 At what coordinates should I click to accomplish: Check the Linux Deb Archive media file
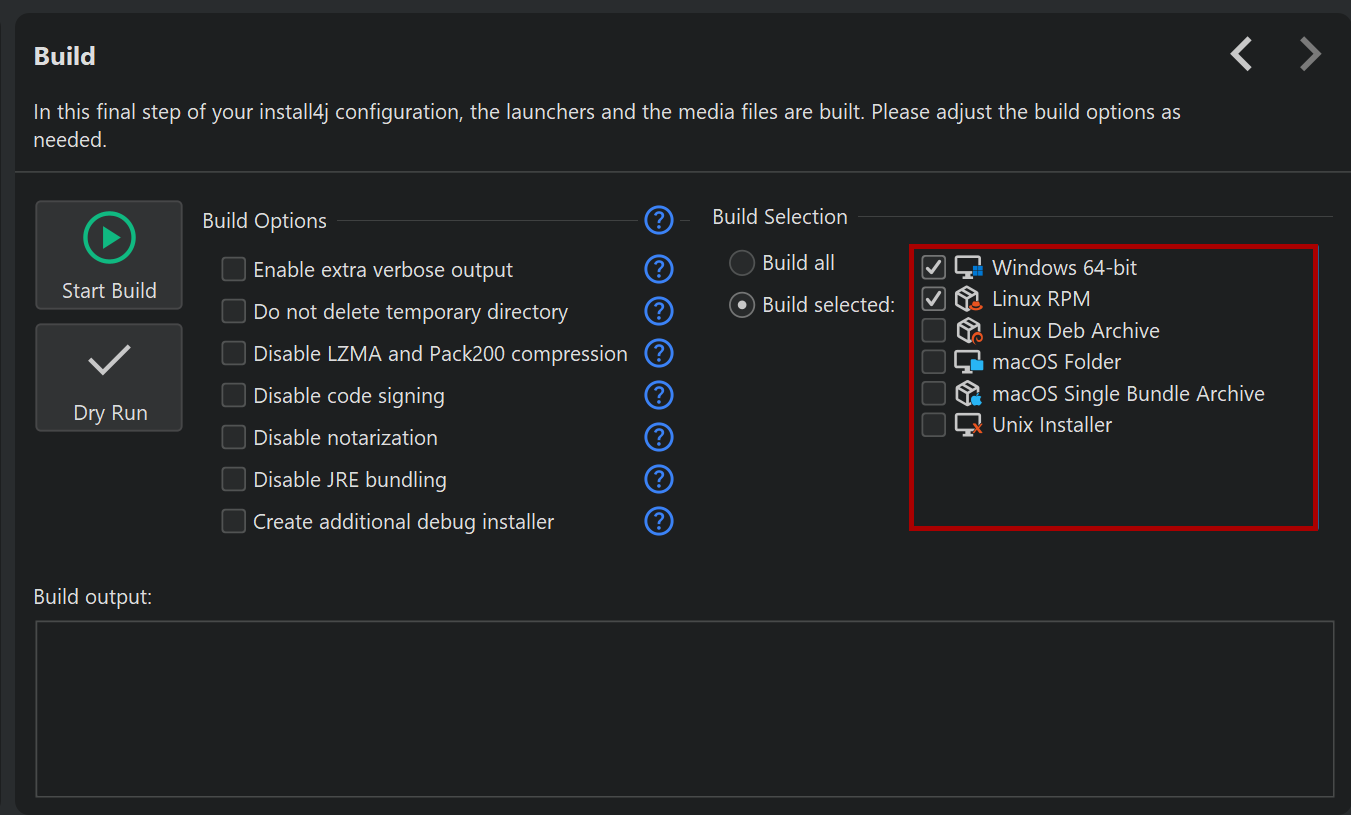934,331
